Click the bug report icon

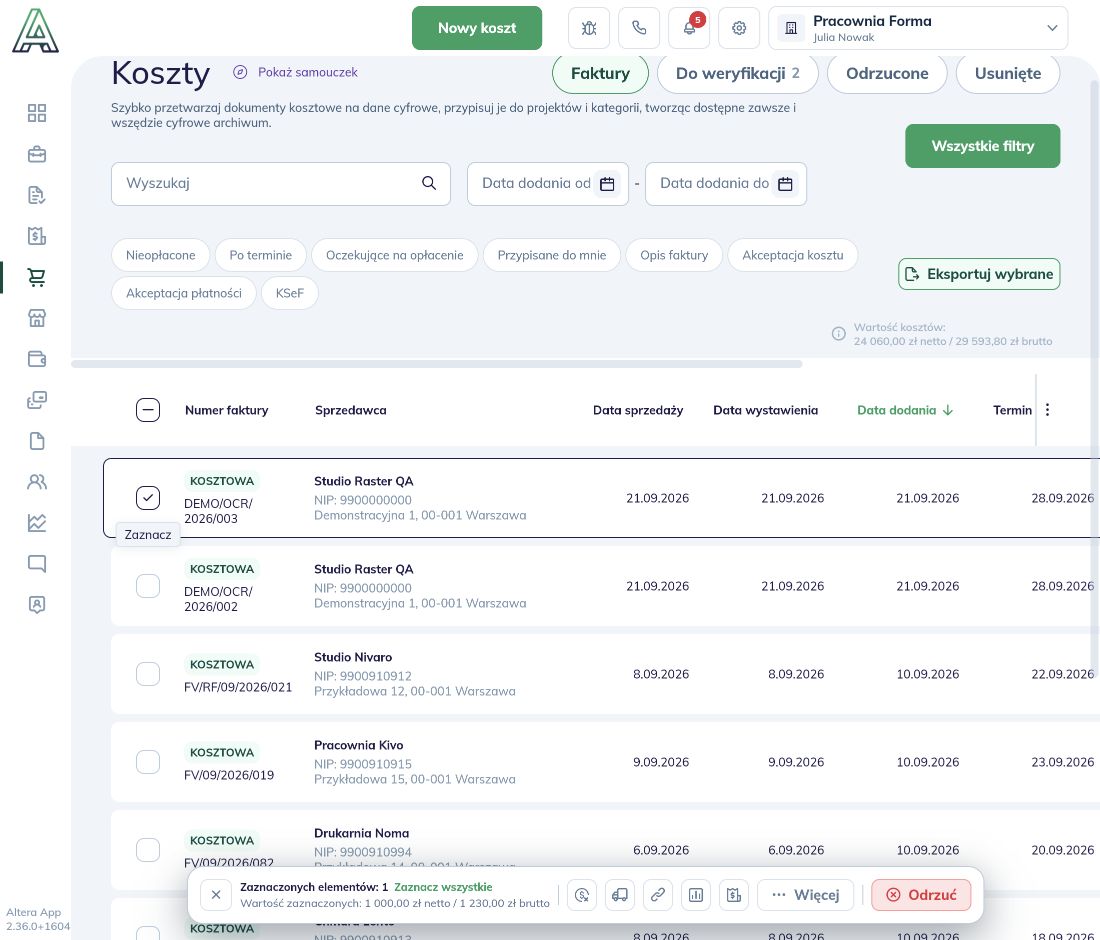click(589, 28)
